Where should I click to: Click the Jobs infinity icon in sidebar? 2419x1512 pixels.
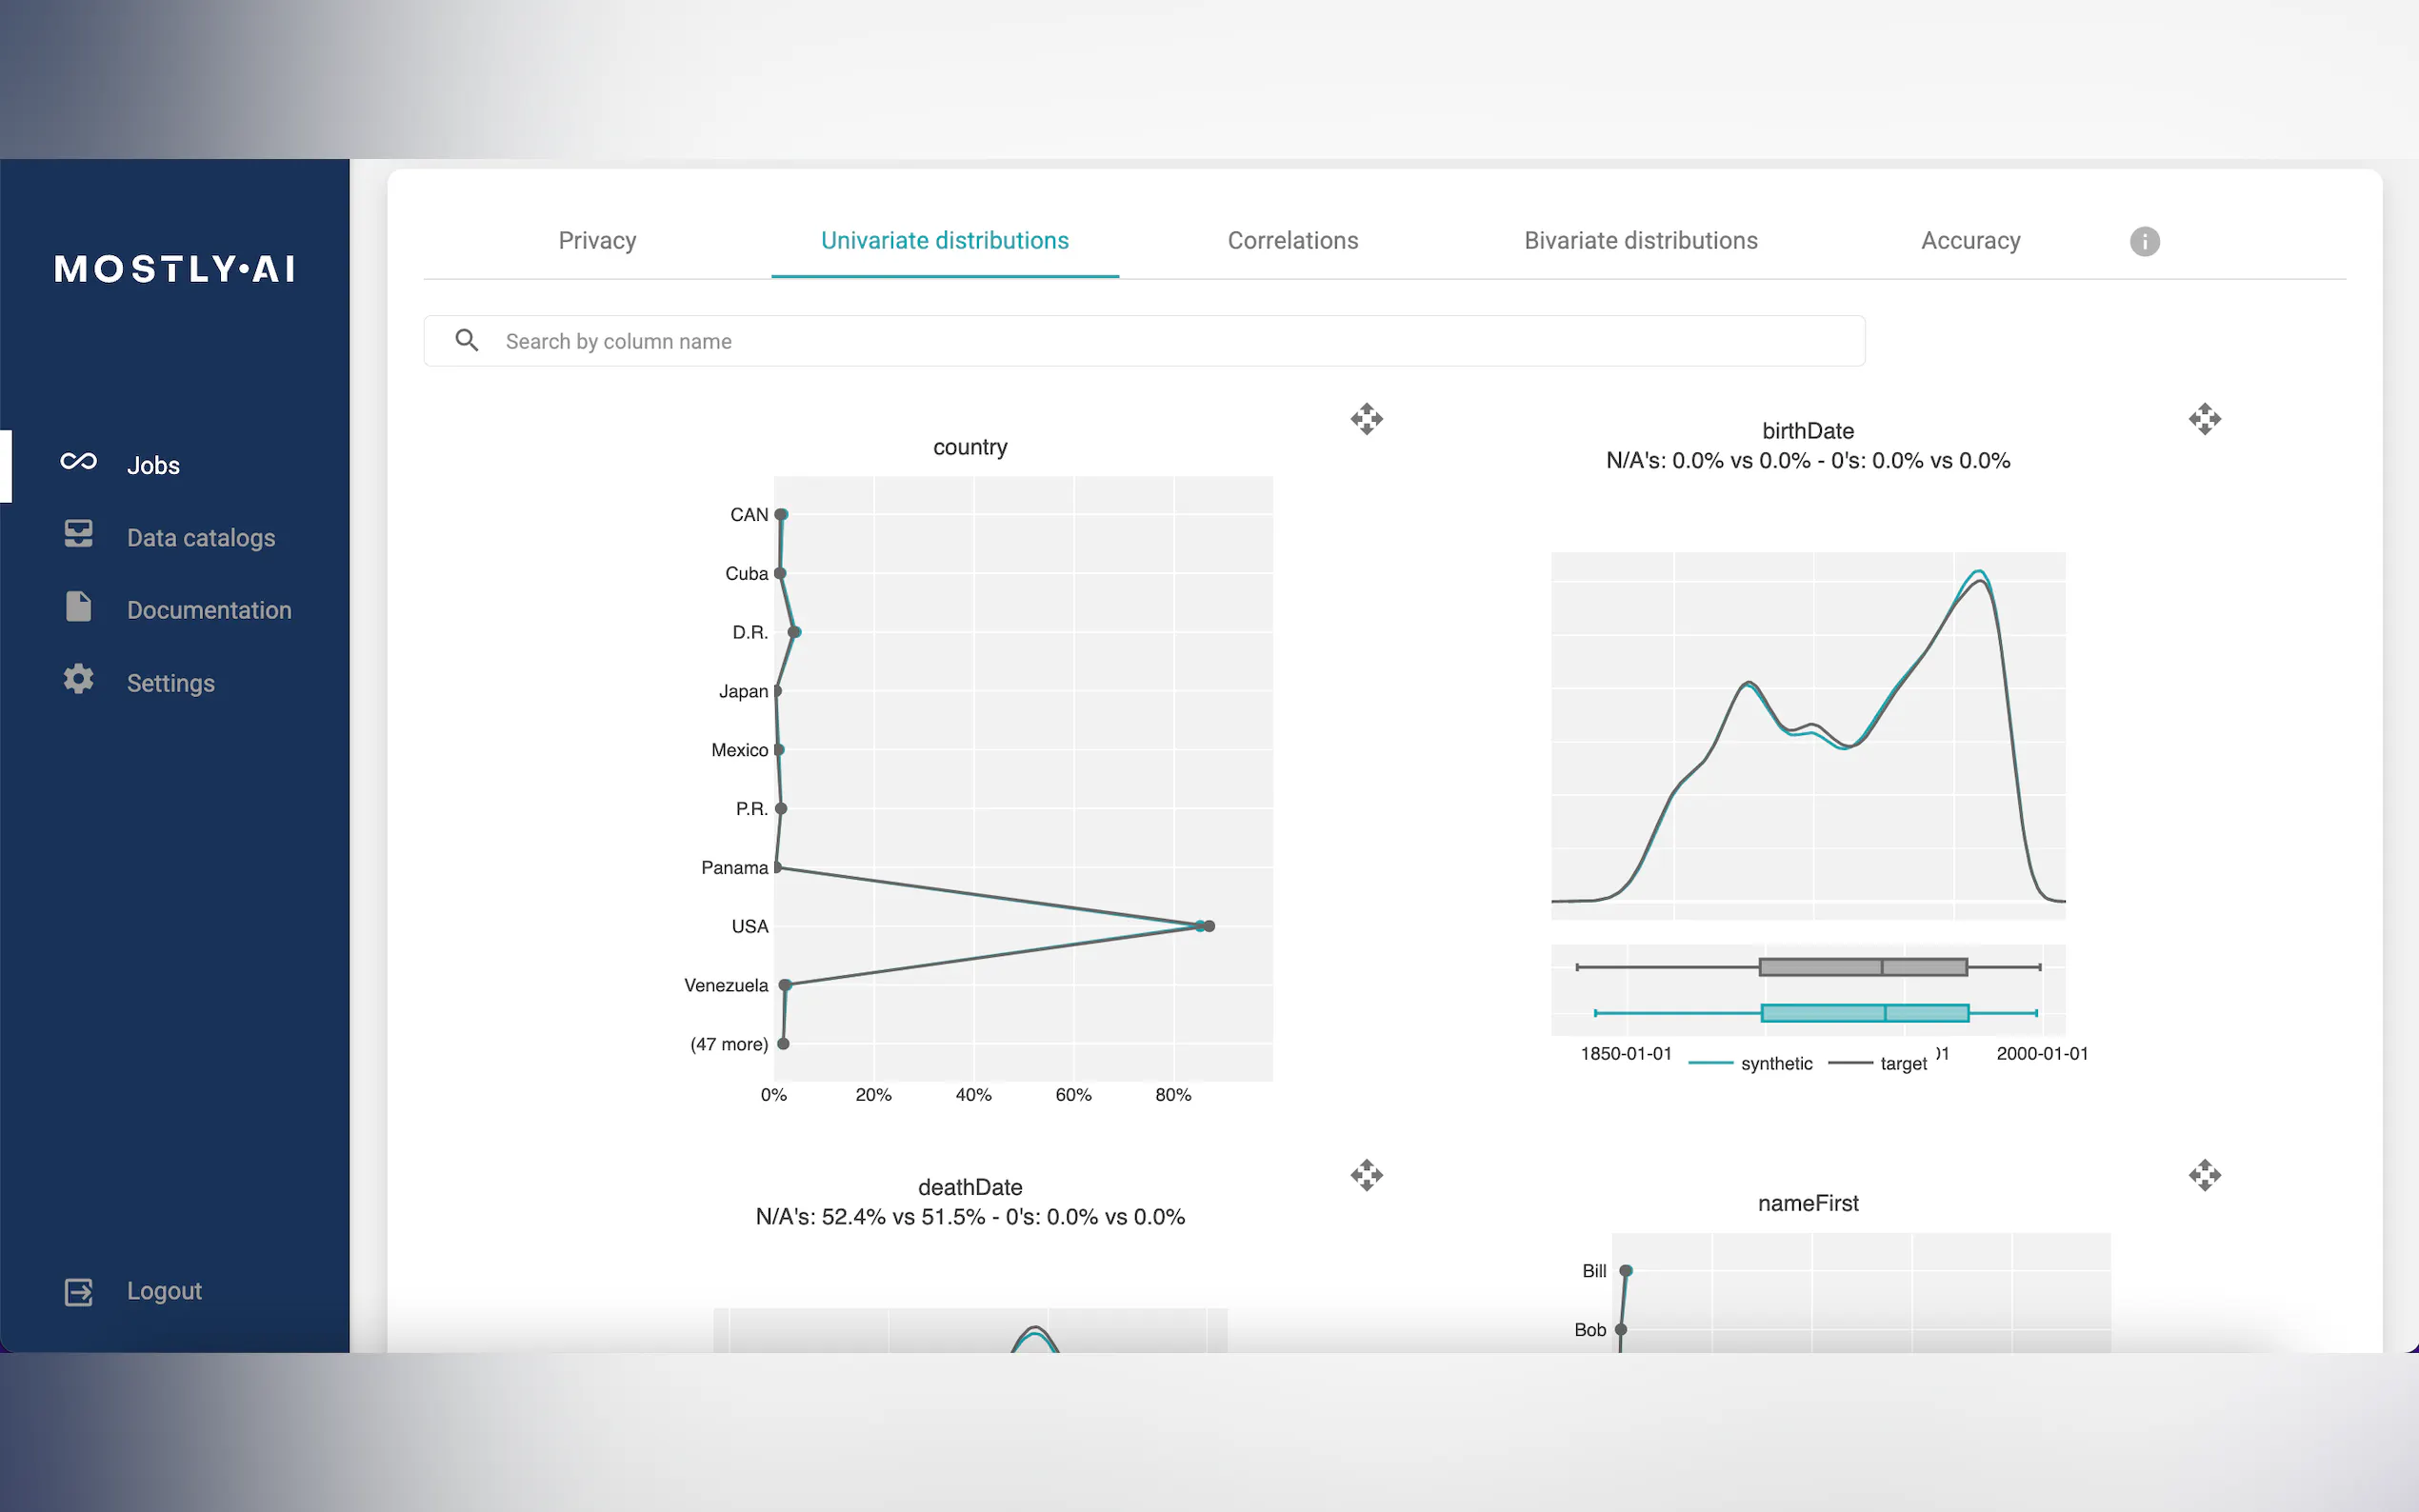[78, 461]
